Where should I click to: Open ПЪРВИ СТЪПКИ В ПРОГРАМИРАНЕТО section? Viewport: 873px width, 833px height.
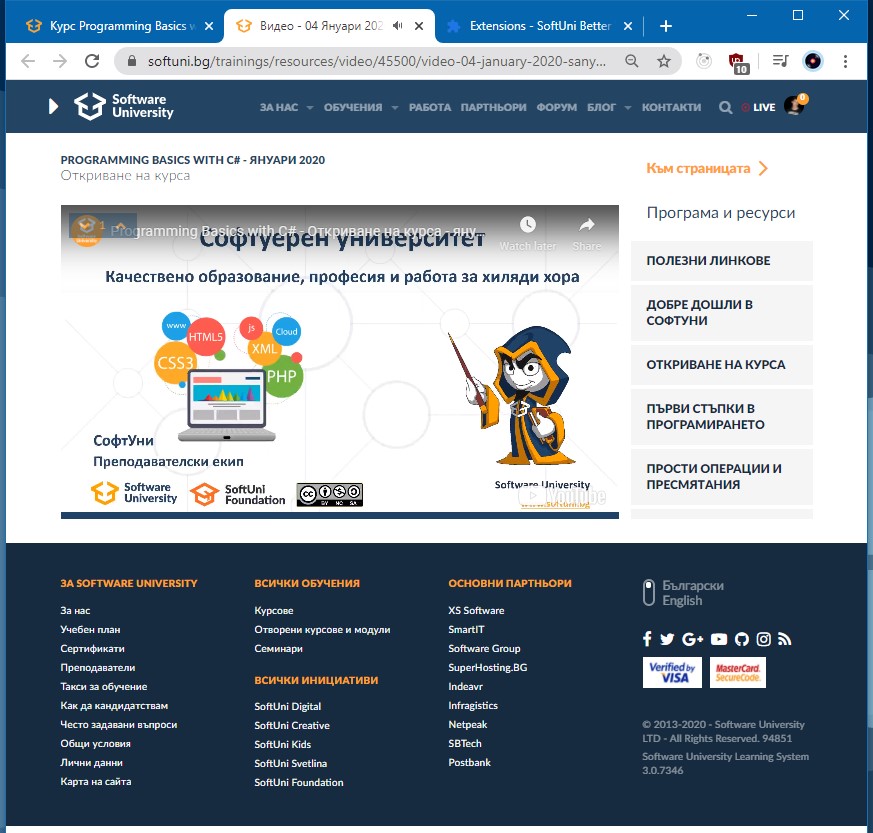point(722,416)
